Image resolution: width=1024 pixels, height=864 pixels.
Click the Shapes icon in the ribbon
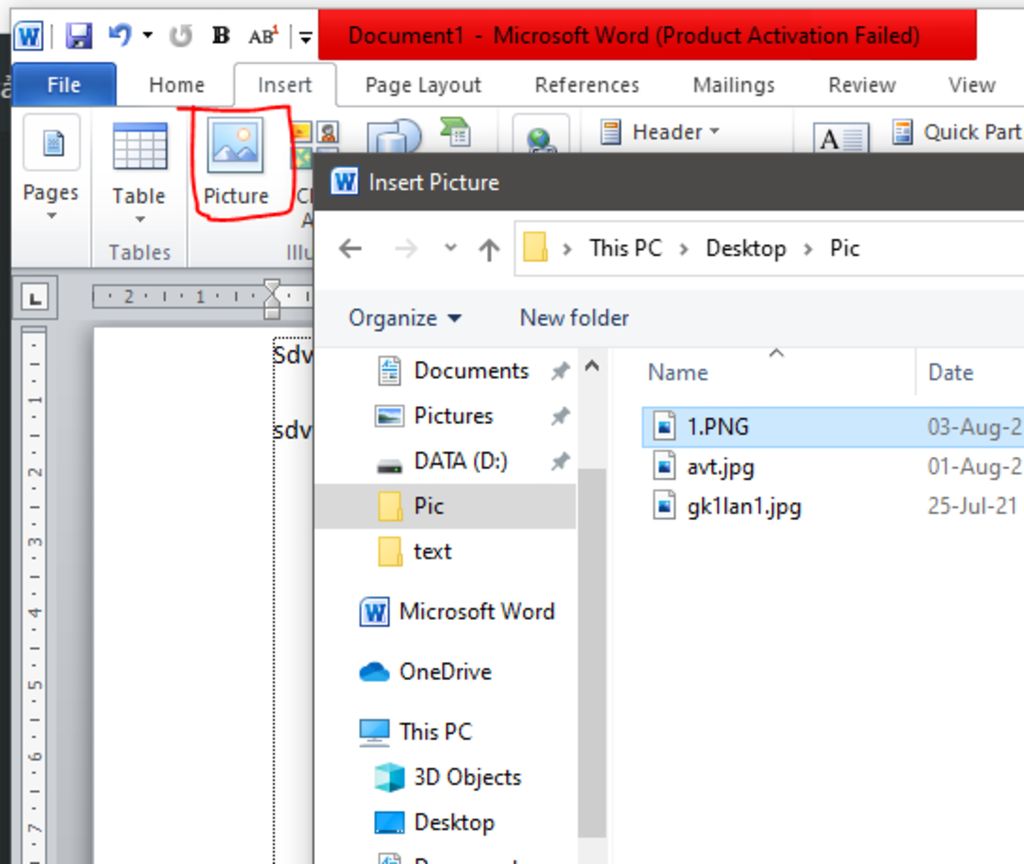pos(394,136)
